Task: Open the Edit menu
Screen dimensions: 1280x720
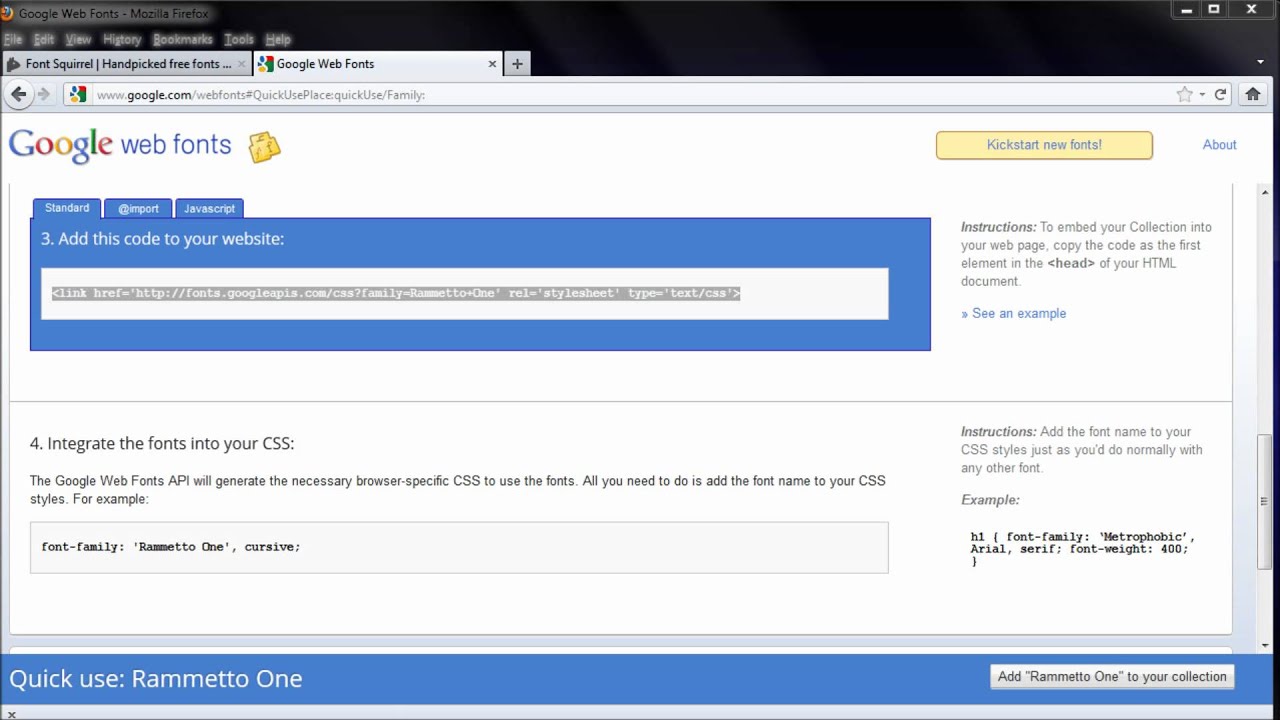Action: point(44,39)
